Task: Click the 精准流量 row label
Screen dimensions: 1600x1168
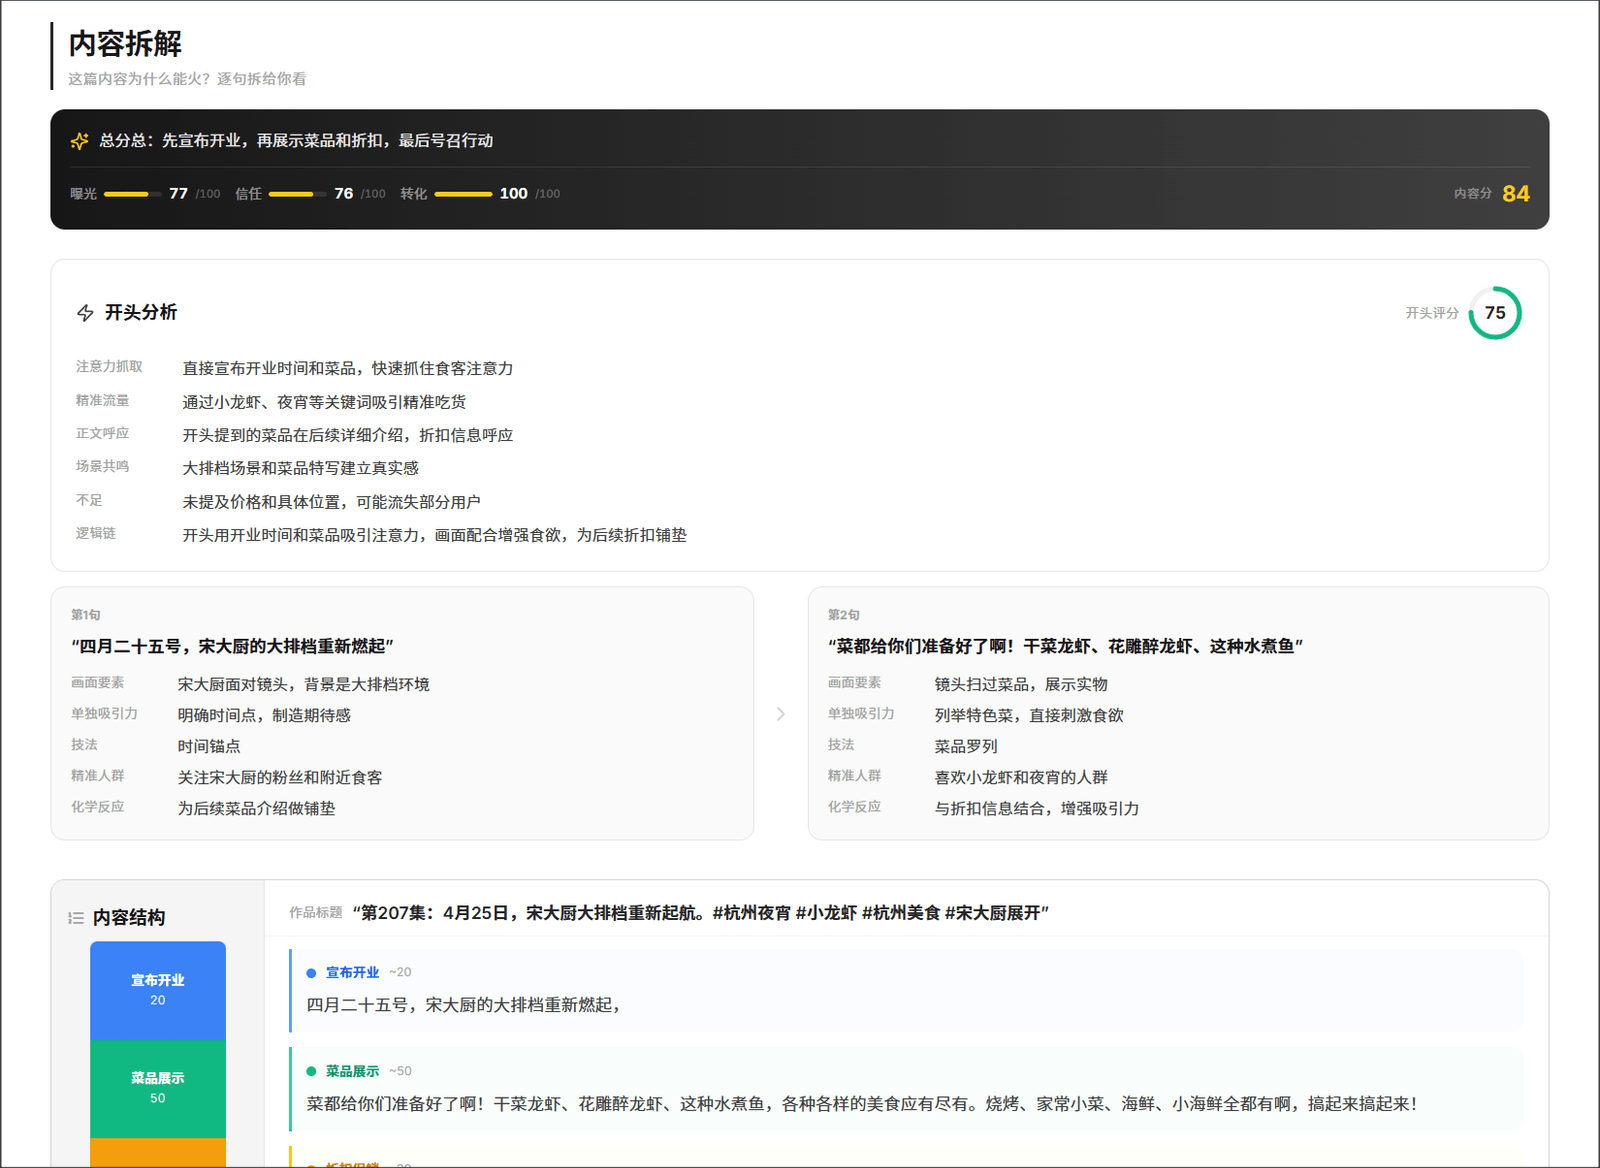Action: (x=102, y=400)
